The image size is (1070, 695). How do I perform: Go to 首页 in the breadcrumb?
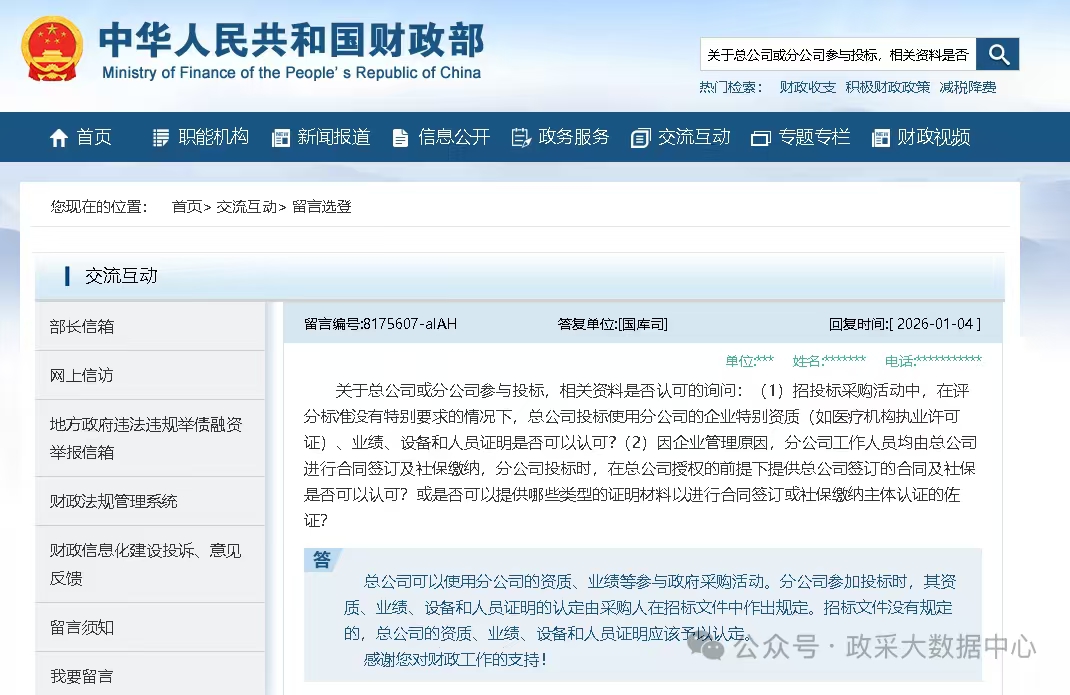(186, 207)
